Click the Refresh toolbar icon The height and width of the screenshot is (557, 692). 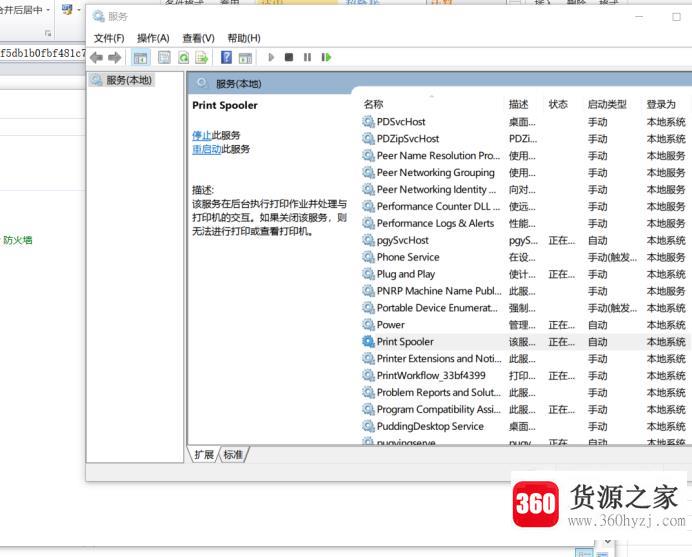click(x=184, y=57)
